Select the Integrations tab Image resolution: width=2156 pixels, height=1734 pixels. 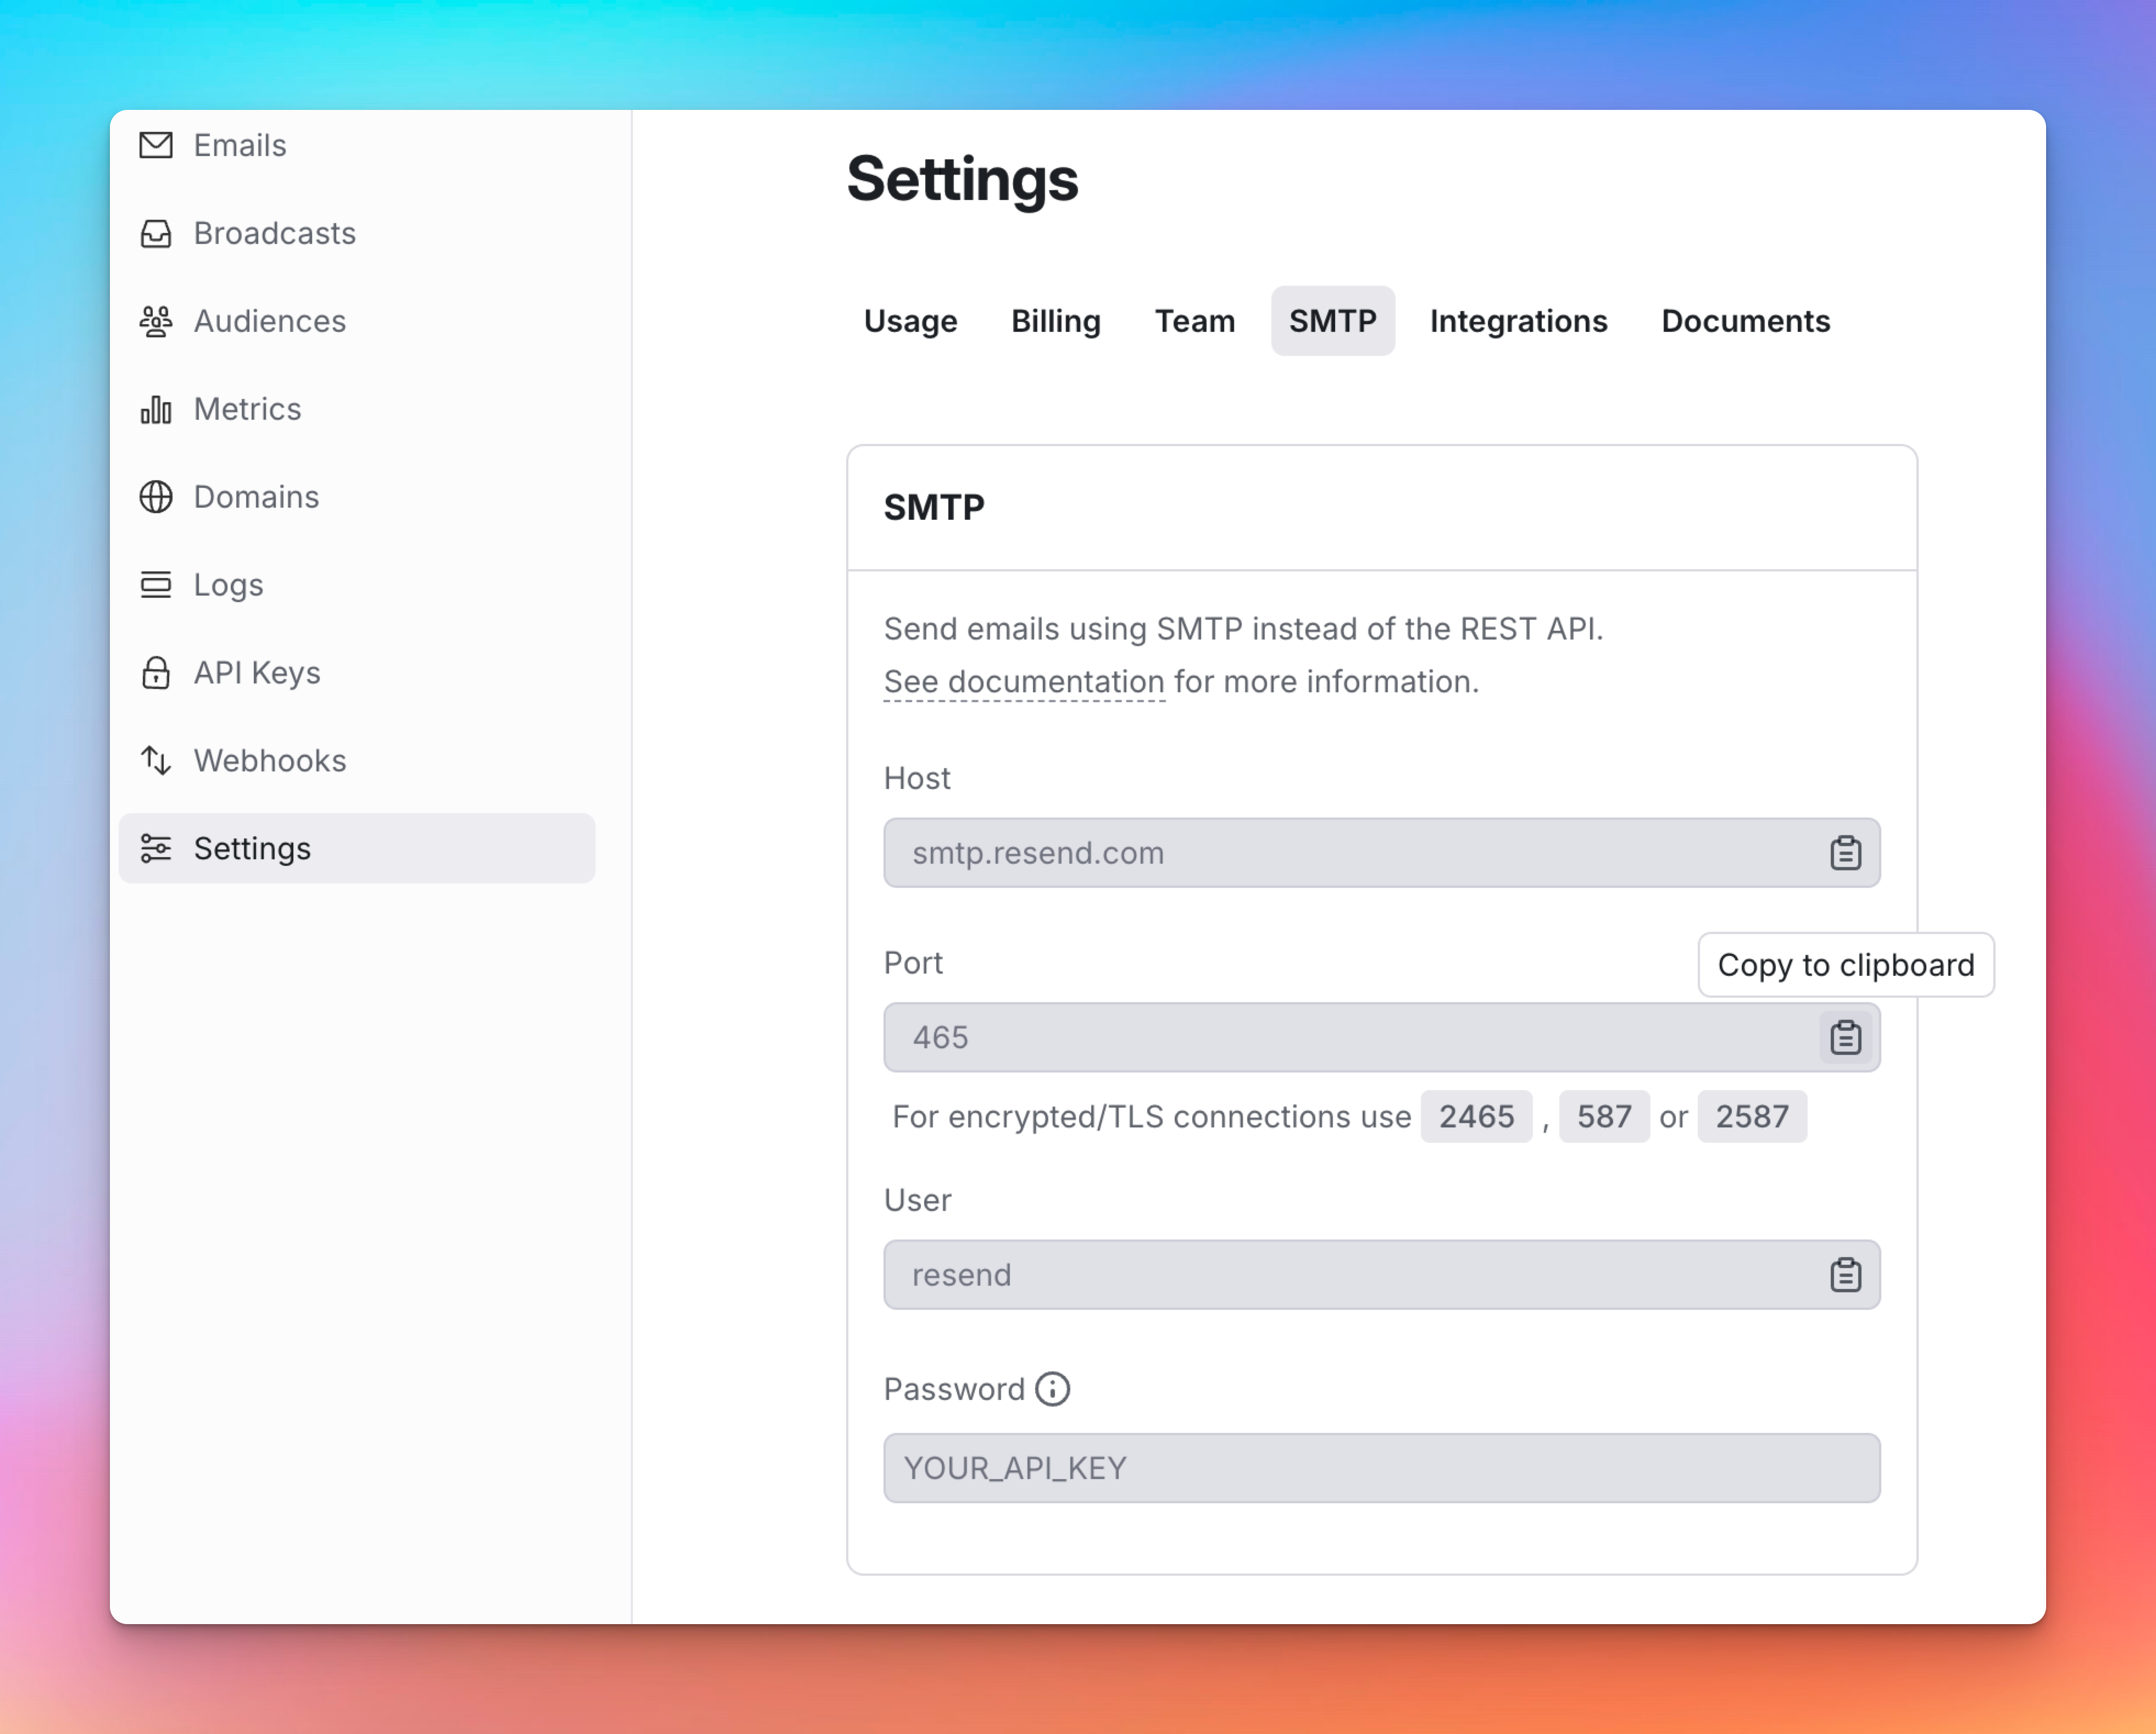tap(1518, 321)
